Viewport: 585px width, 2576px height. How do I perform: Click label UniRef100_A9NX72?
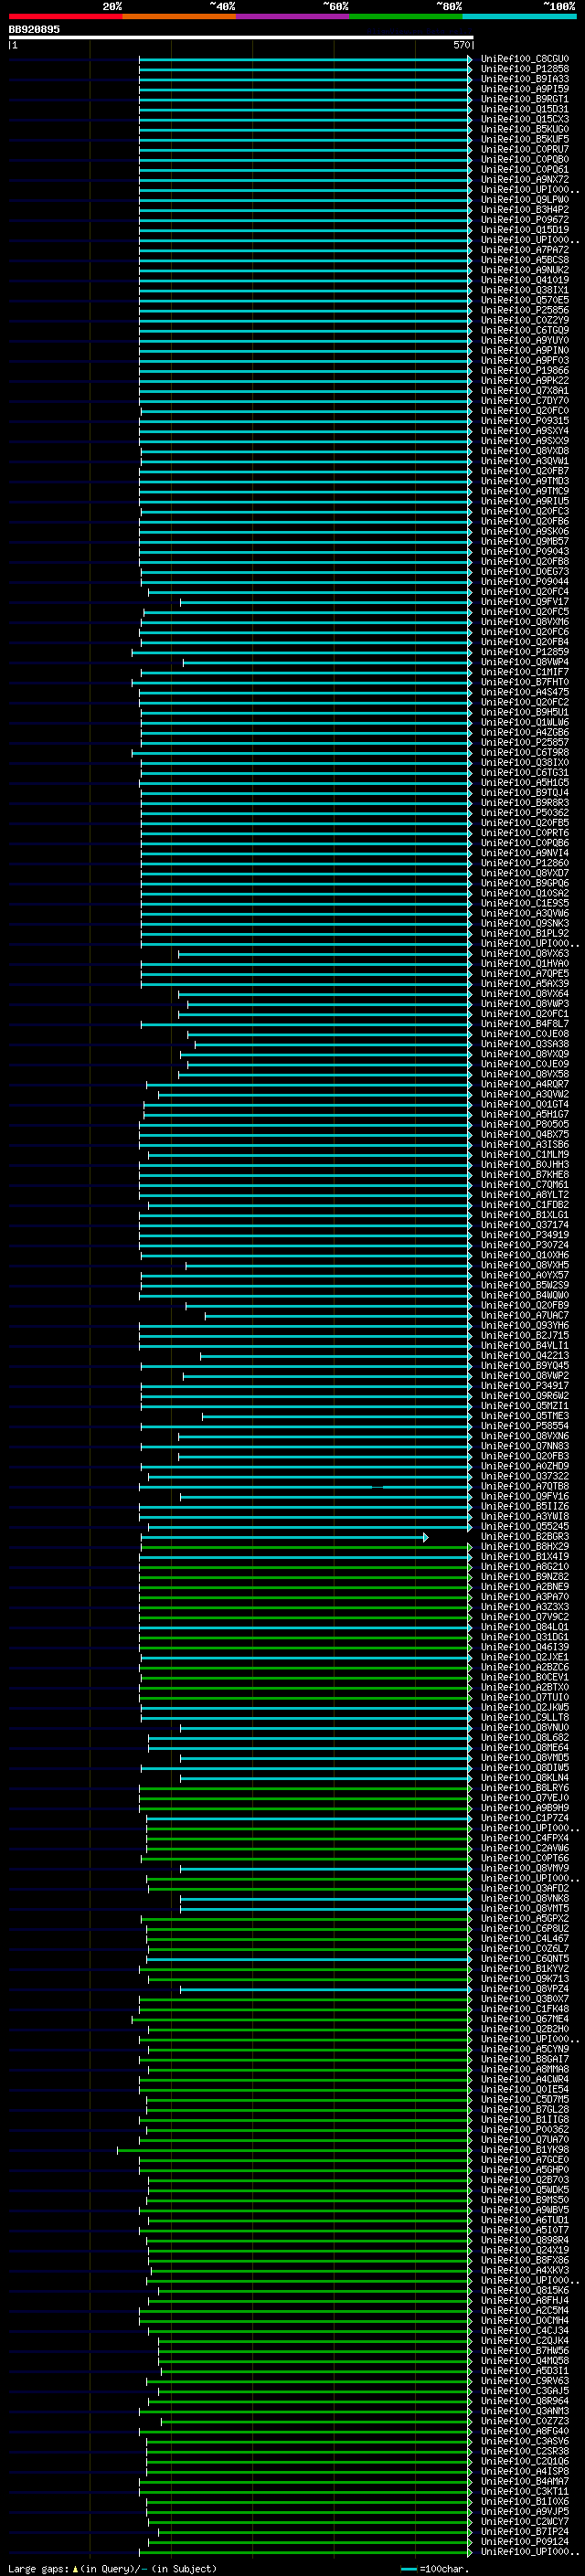(525, 180)
